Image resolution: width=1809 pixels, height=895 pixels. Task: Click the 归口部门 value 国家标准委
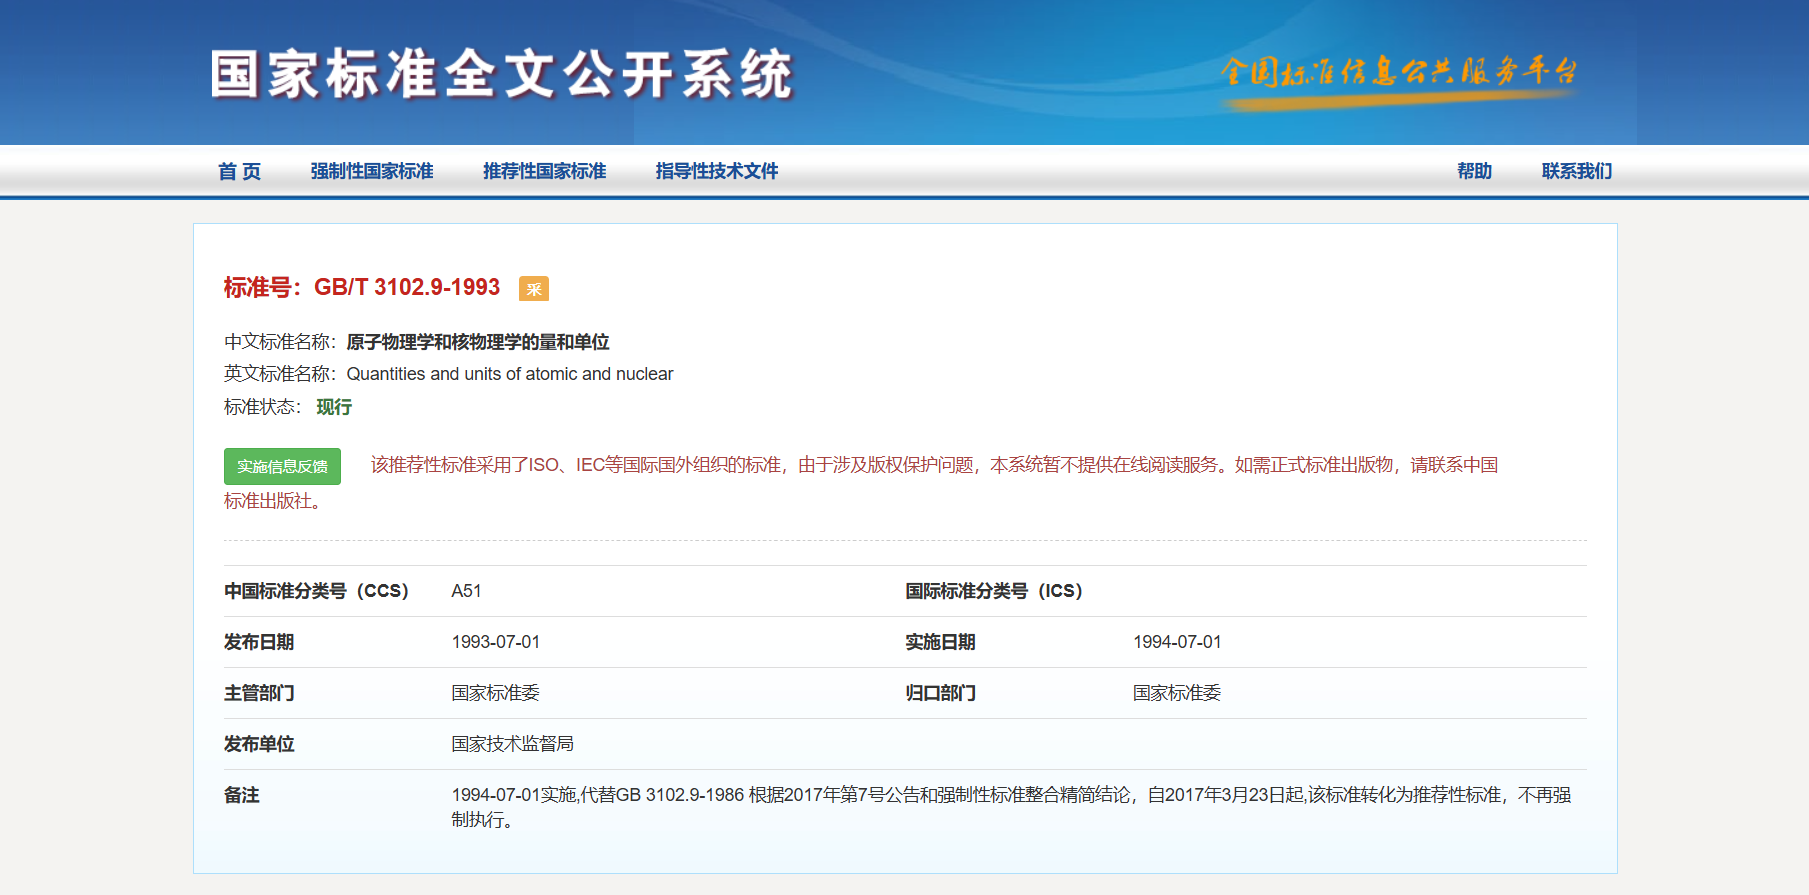(1176, 693)
